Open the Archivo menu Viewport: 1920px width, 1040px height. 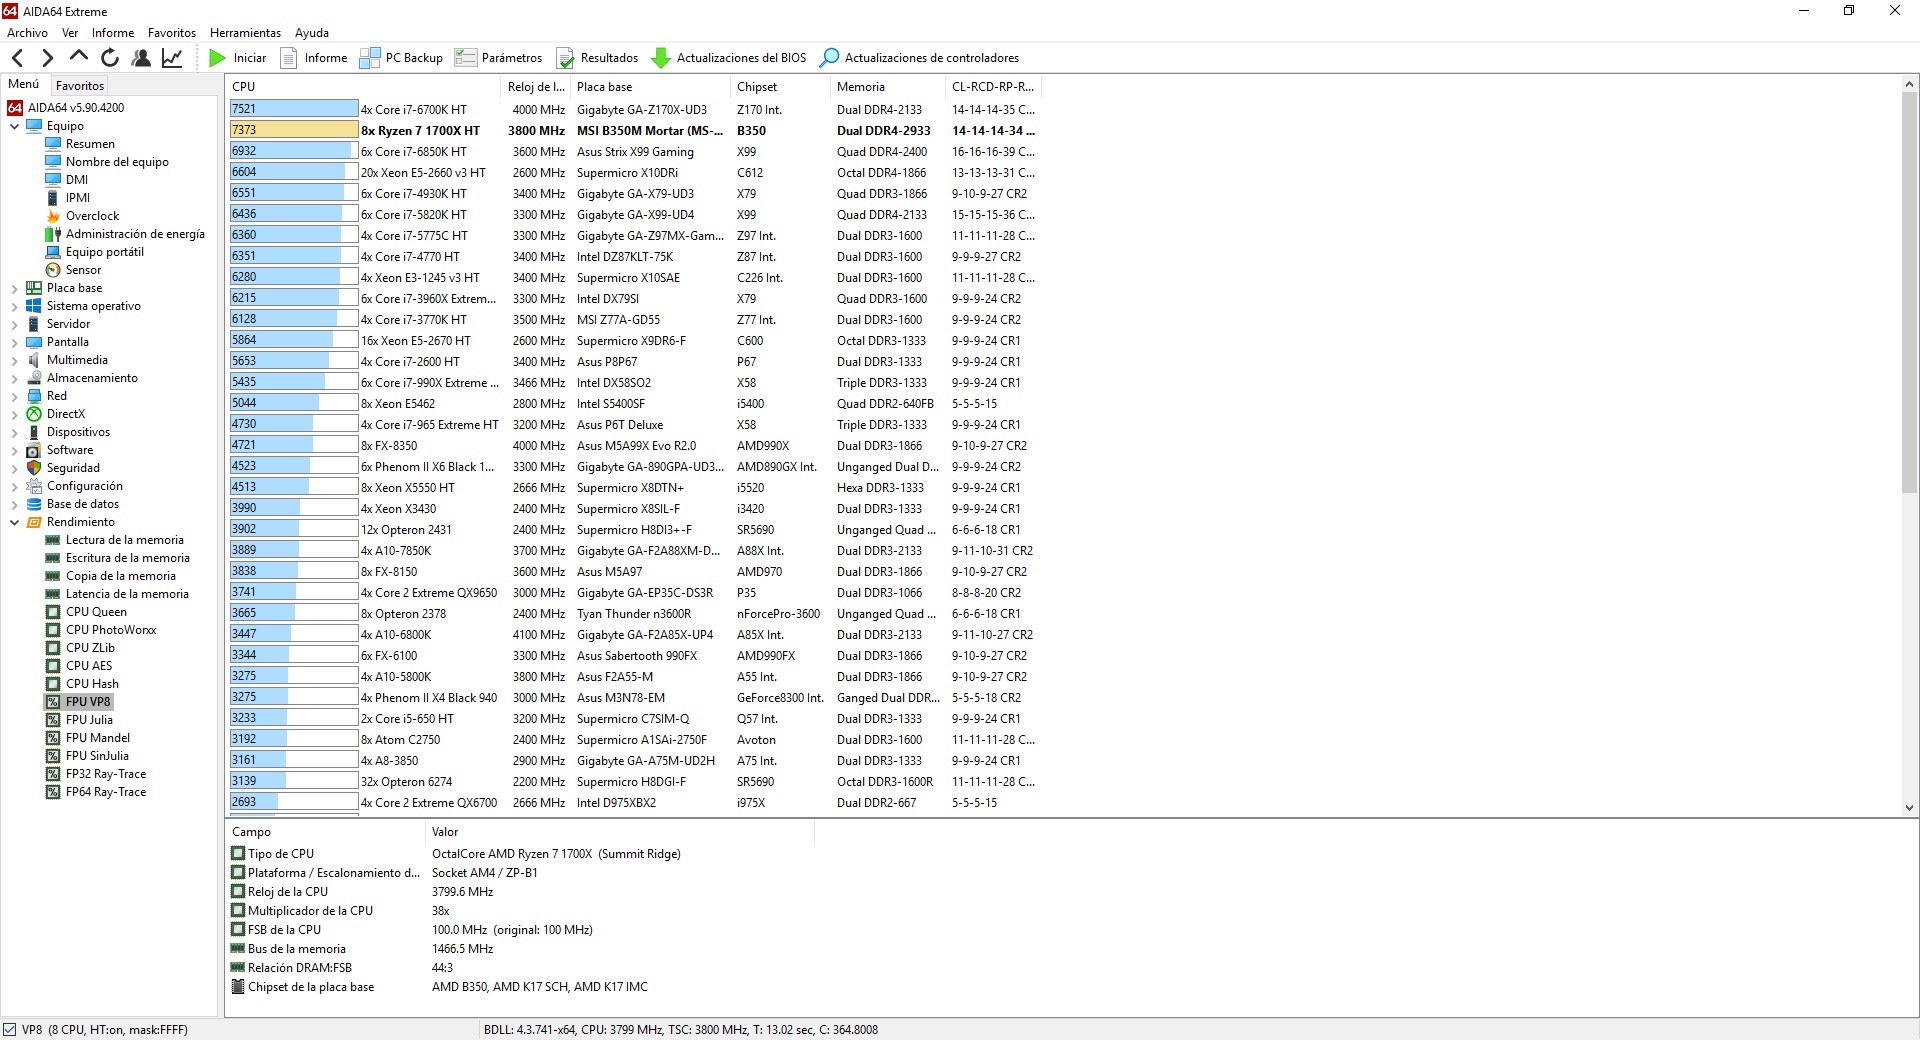coord(27,33)
